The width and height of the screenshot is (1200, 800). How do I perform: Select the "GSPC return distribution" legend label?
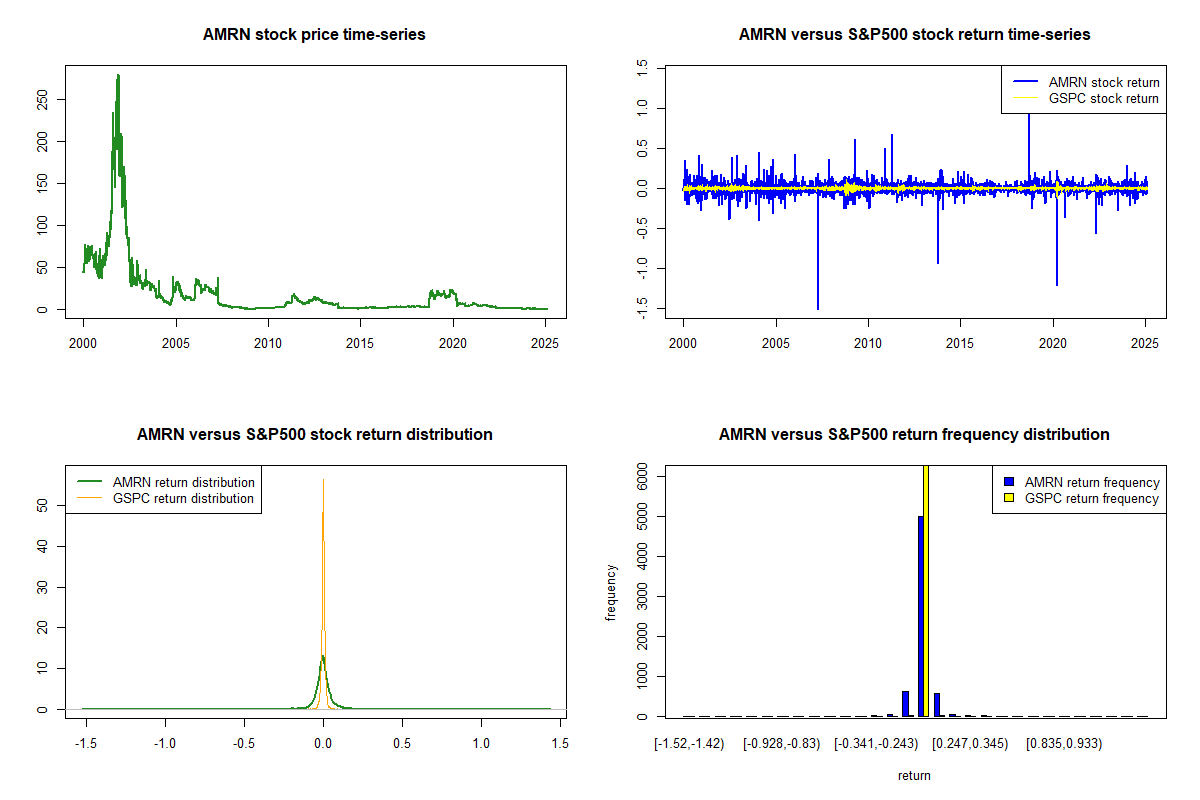[x=183, y=498]
